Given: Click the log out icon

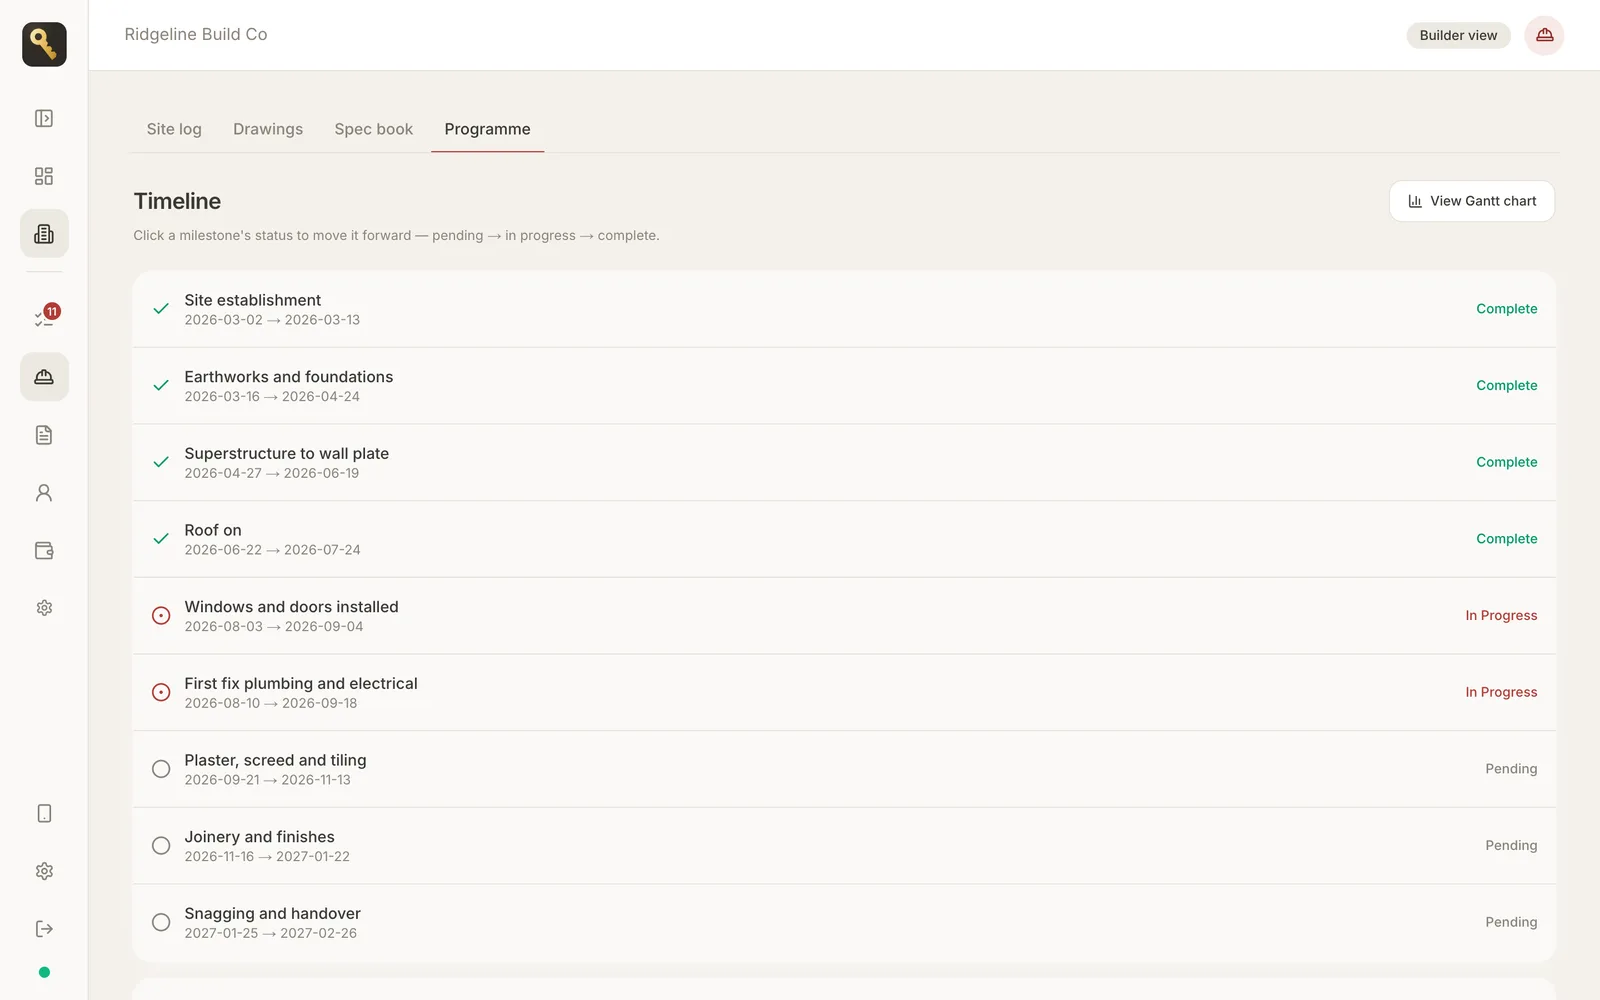Looking at the screenshot, I should point(44,929).
